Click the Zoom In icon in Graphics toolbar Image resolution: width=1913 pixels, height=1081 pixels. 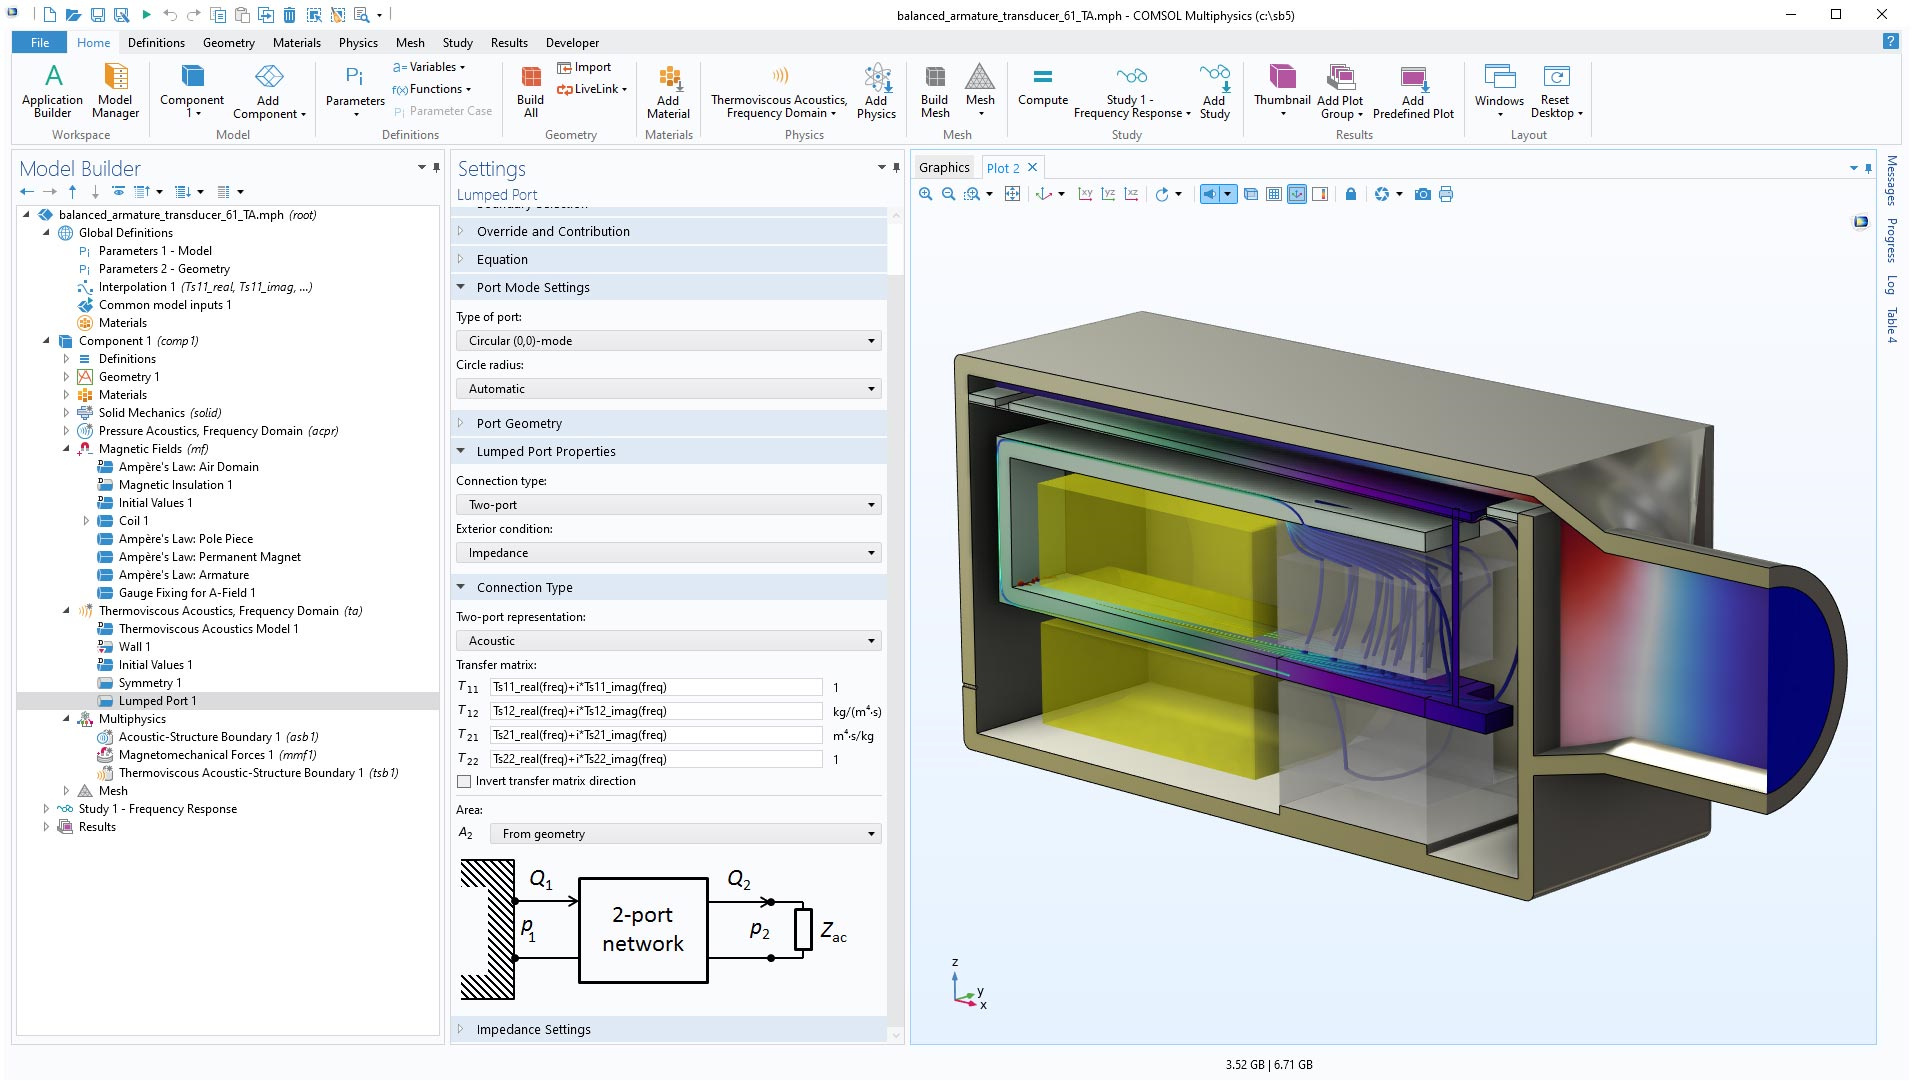926,194
